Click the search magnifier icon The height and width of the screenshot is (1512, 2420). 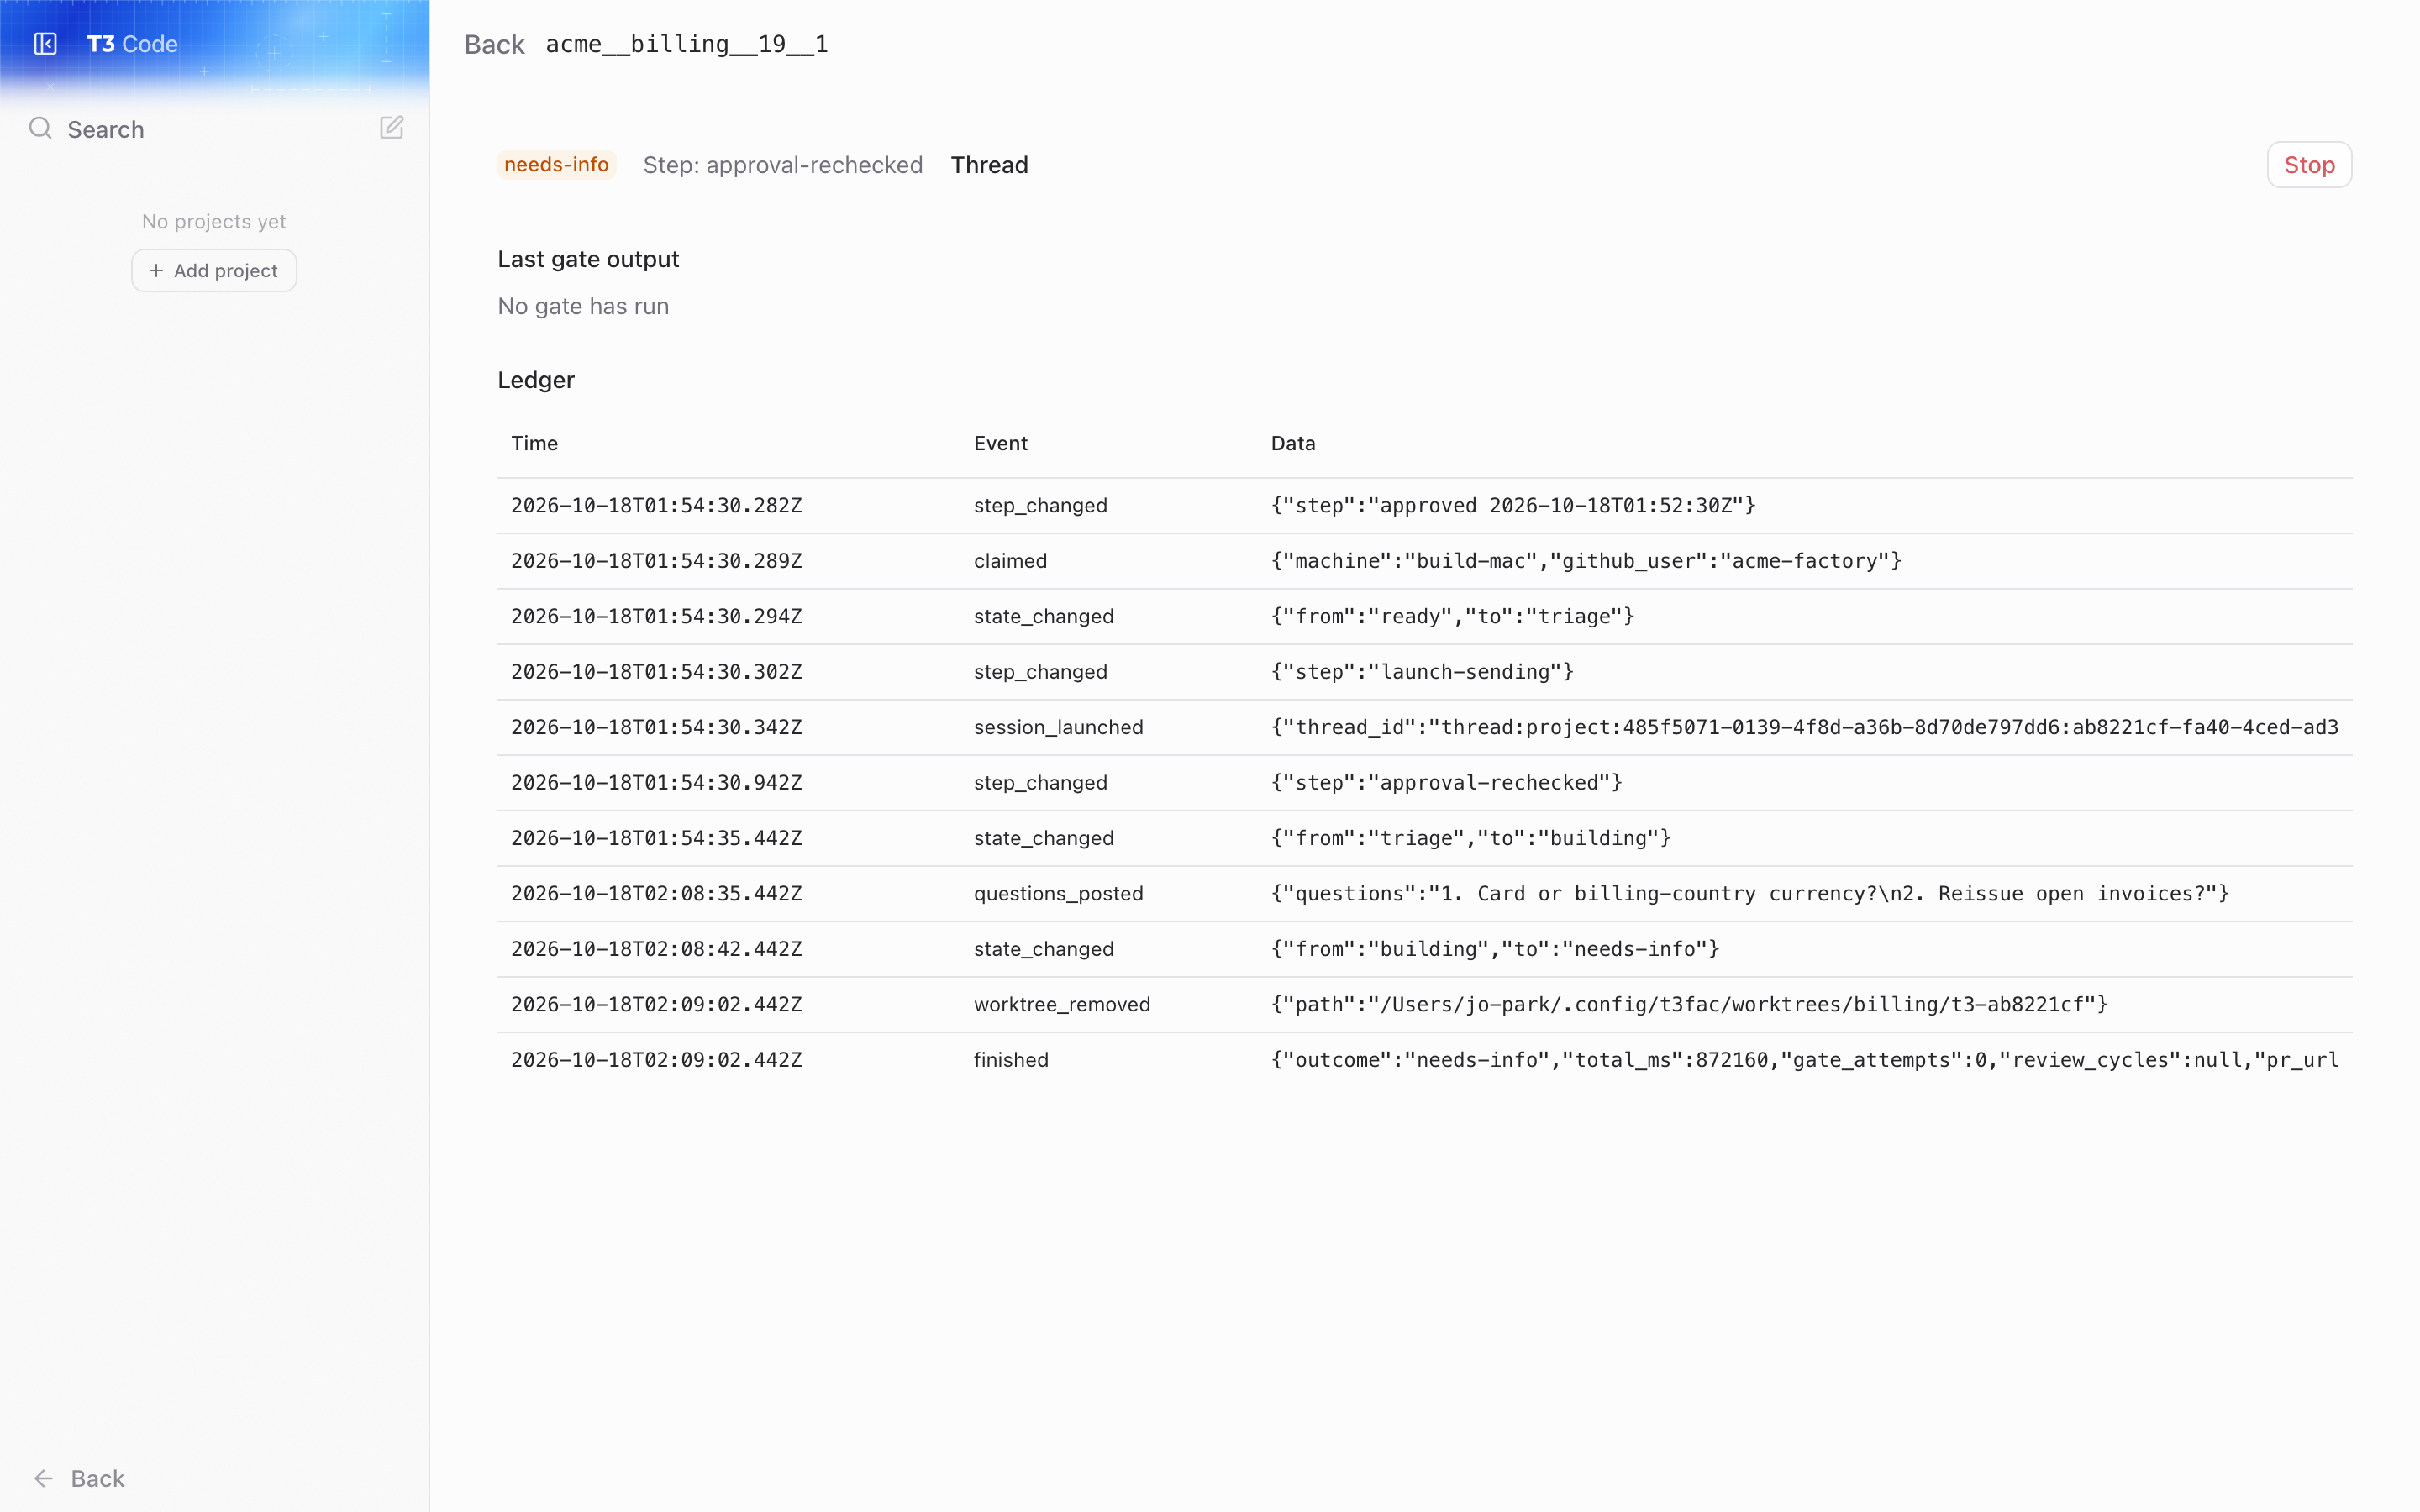click(40, 128)
